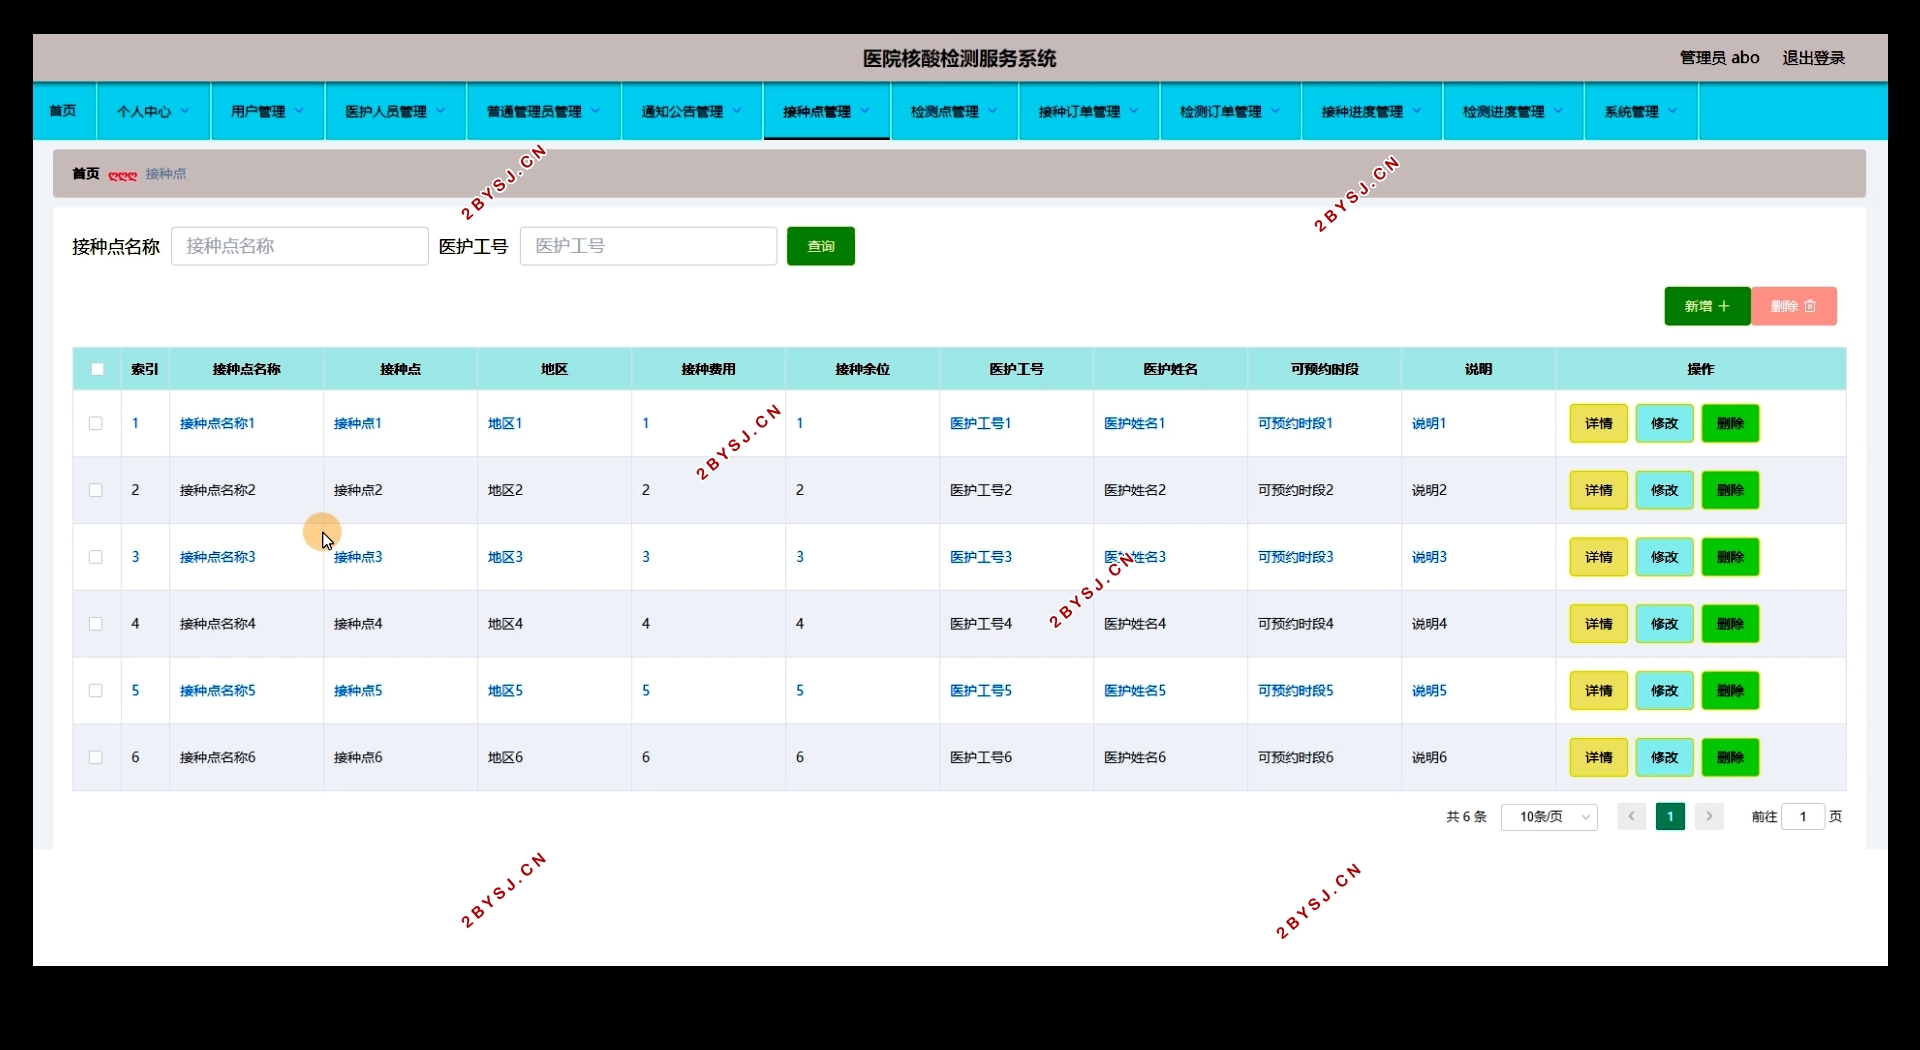View 详情 for 接种点名称1

tap(1598, 423)
